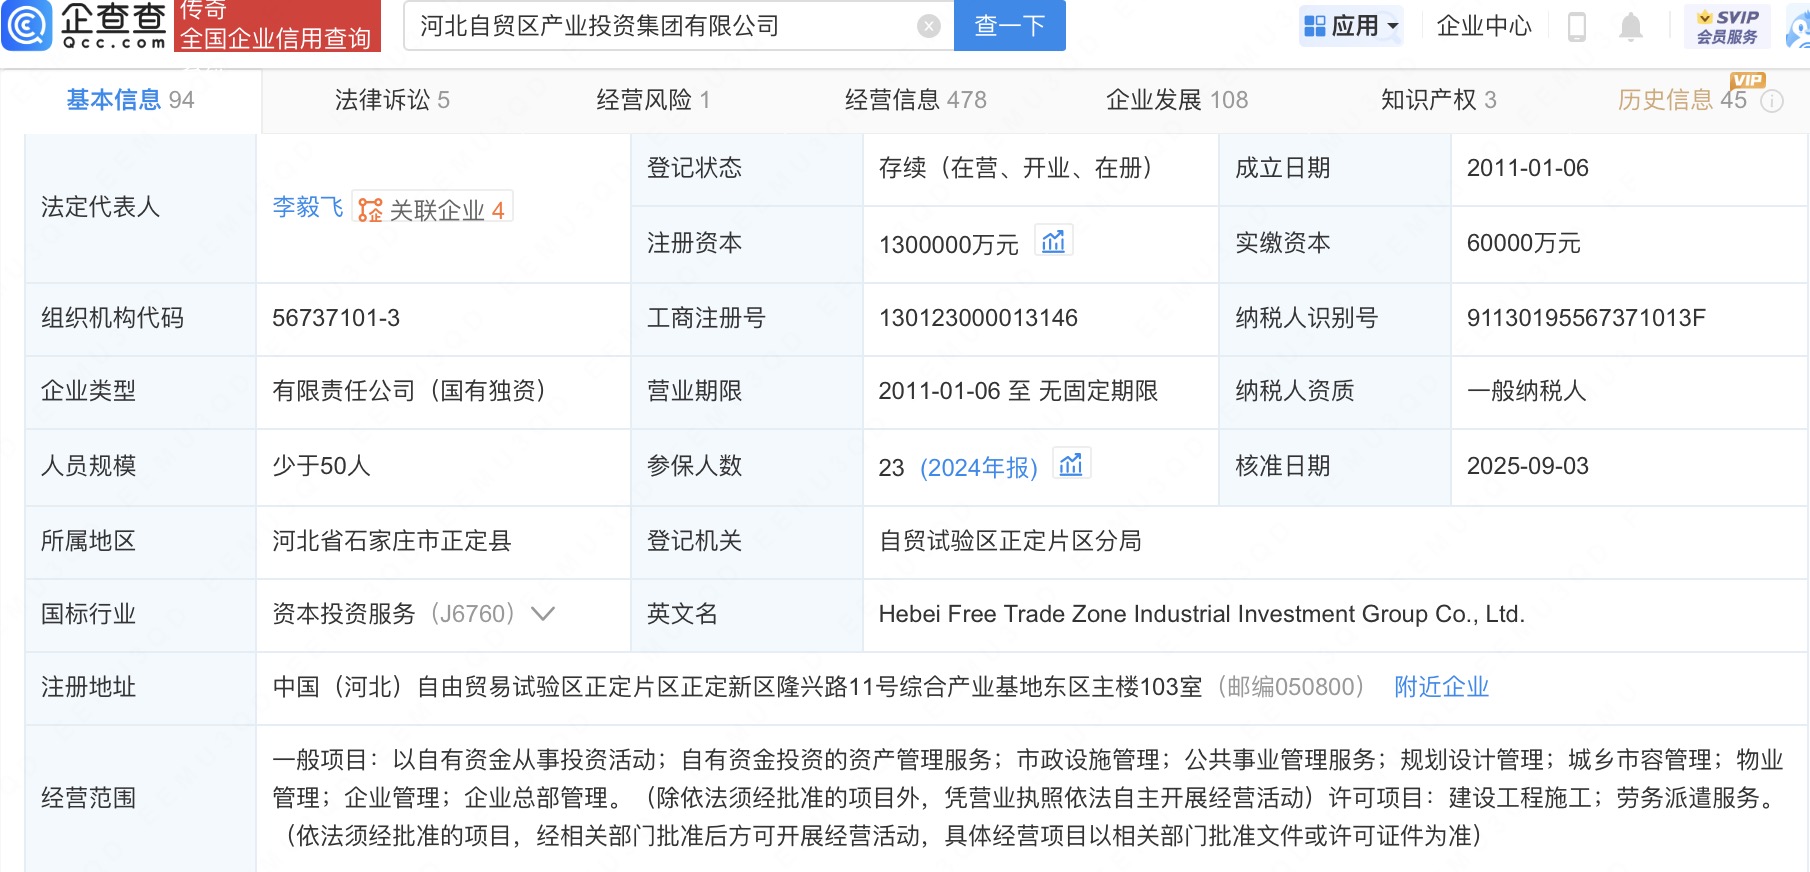View registered capital chart icon

click(1053, 242)
